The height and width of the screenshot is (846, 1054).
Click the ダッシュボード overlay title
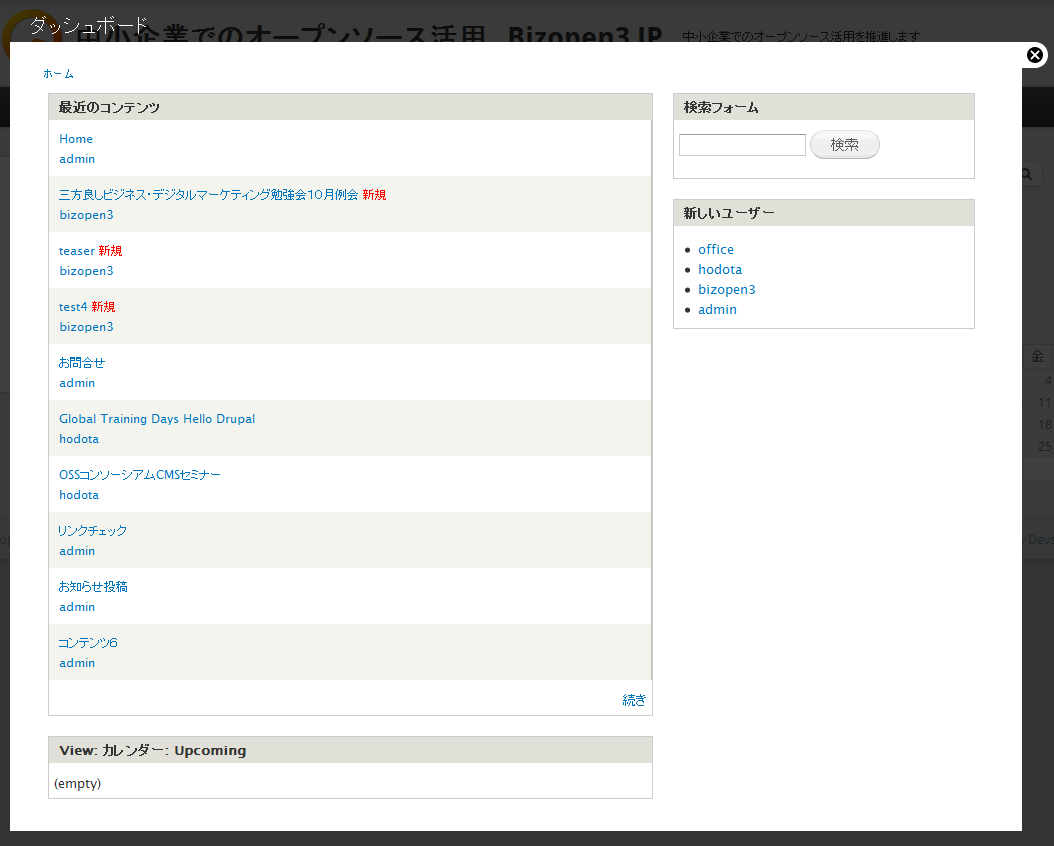pos(89,26)
